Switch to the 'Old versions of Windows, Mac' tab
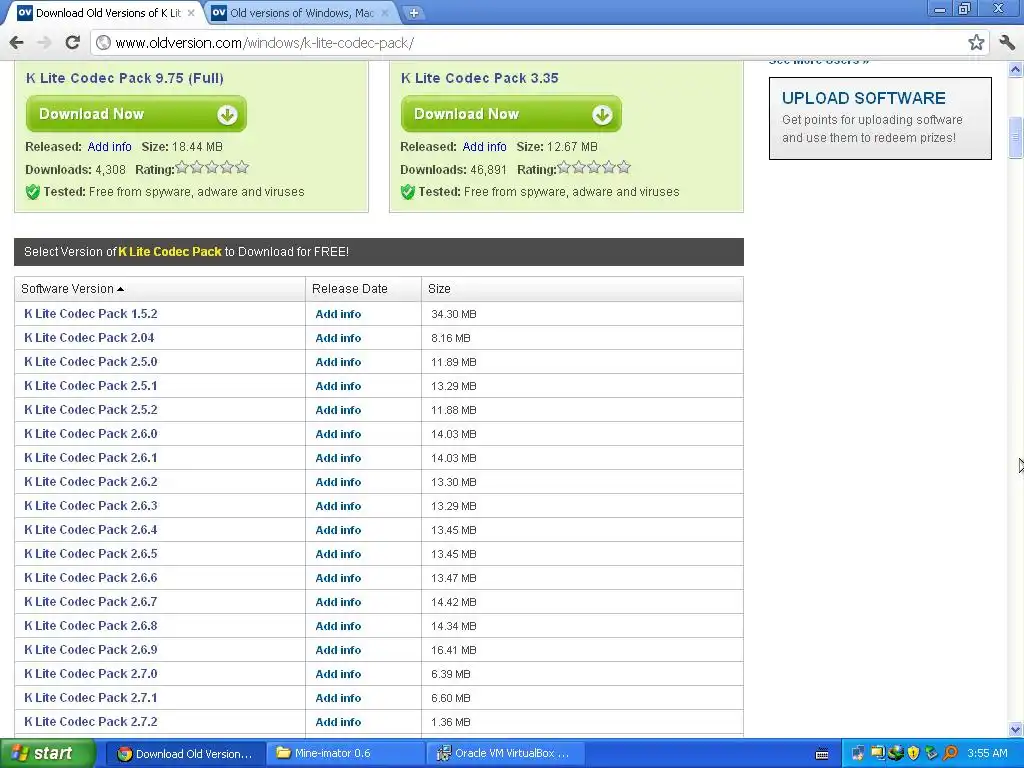The image size is (1024, 768). 300,12
